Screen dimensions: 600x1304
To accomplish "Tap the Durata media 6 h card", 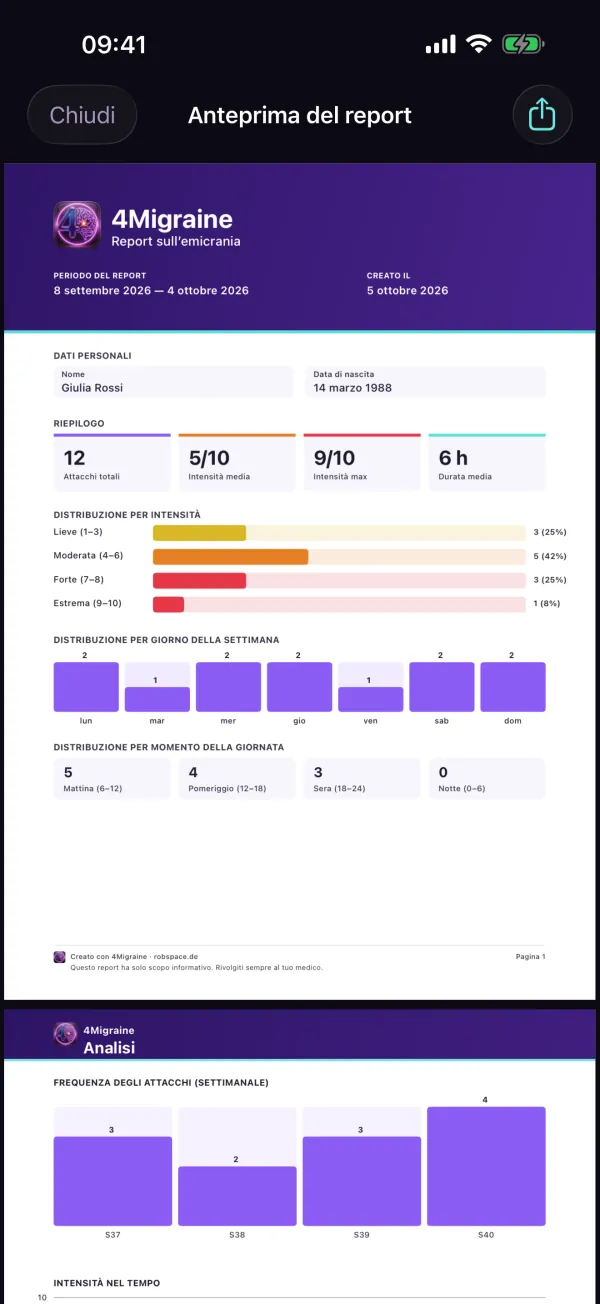I will point(487,463).
